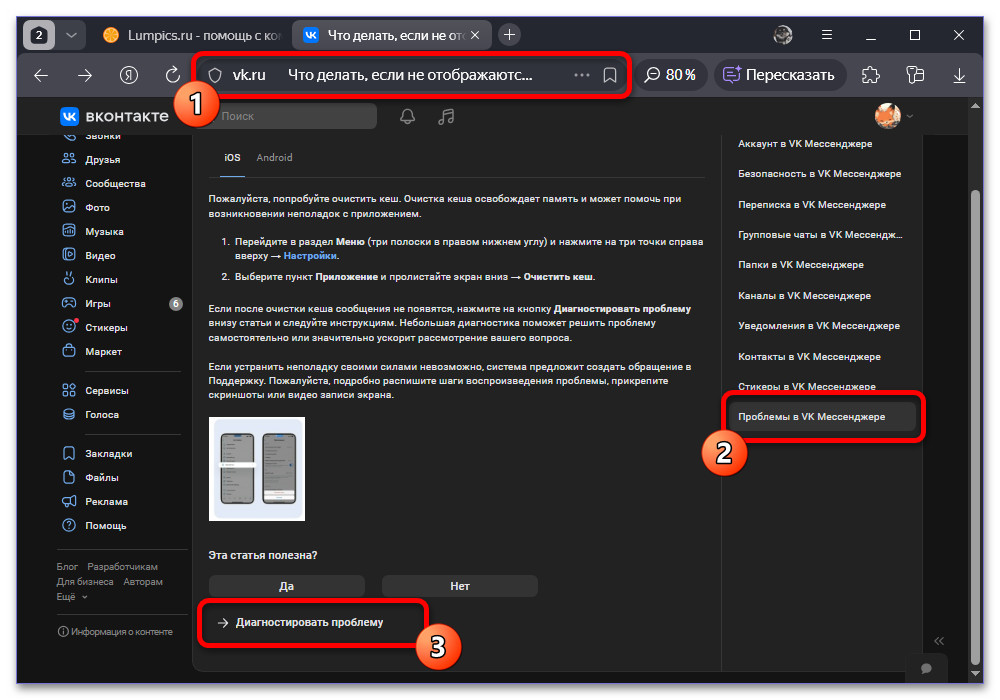Click the browser profile avatar in title bar
This screenshot has width=1000, height=700.
tap(783, 35)
